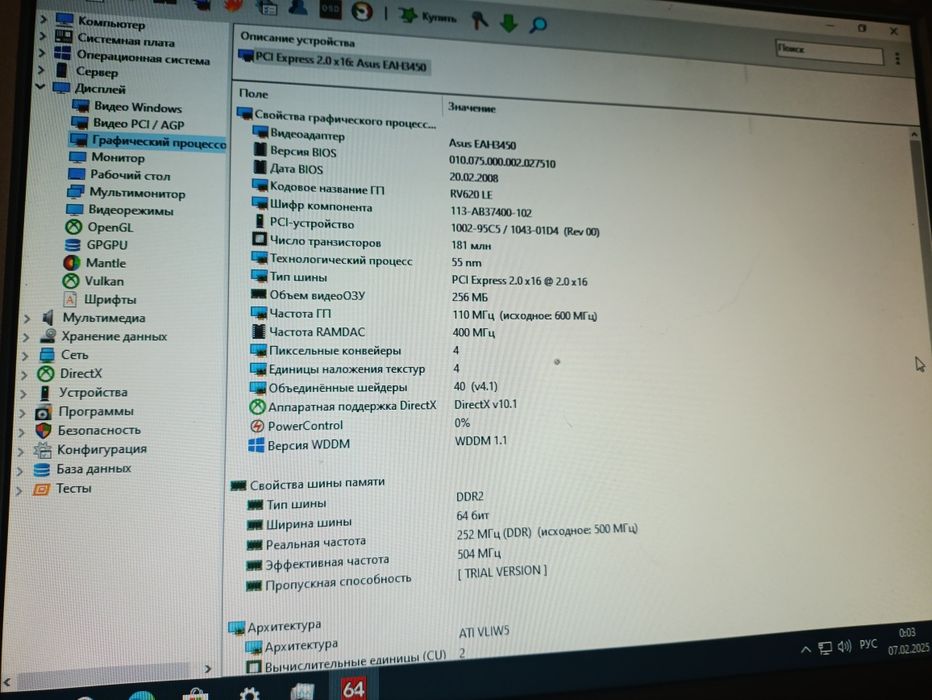Select the Безопасность tree category
932x700 pixels.
pos(87,431)
